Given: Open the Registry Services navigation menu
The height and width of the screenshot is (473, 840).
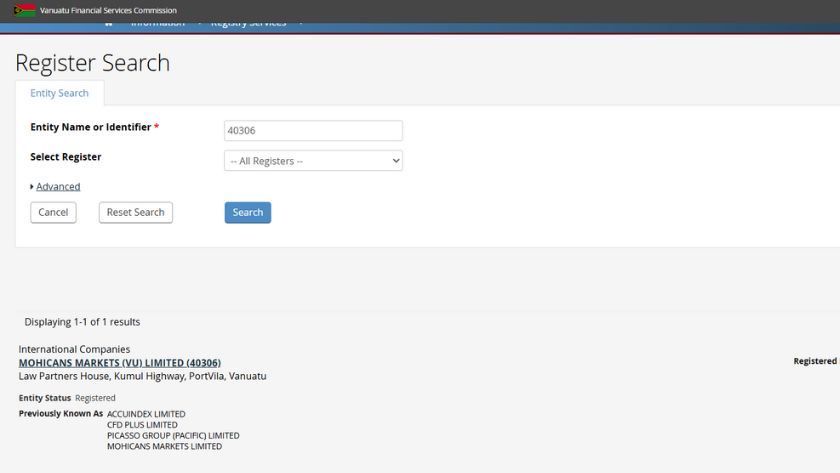Looking at the screenshot, I should pyautogui.click(x=248, y=24).
